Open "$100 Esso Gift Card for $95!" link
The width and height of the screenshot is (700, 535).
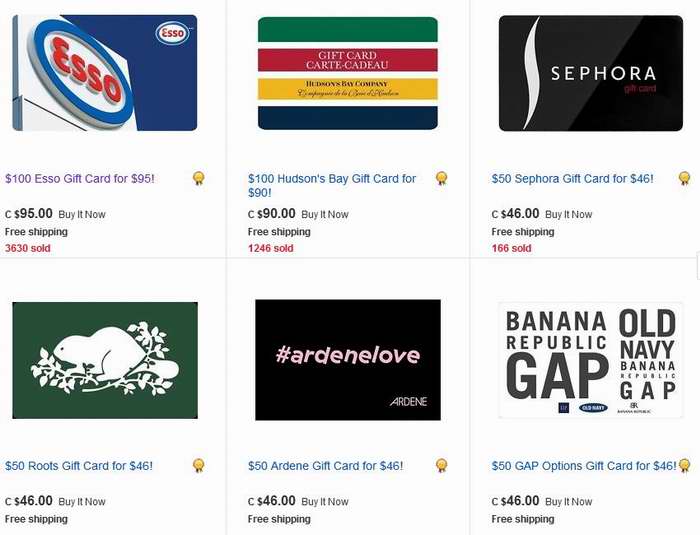point(80,179)
